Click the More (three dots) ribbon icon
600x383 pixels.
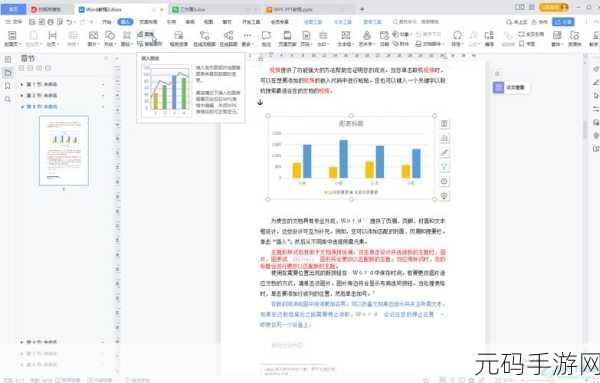point(248,36)
